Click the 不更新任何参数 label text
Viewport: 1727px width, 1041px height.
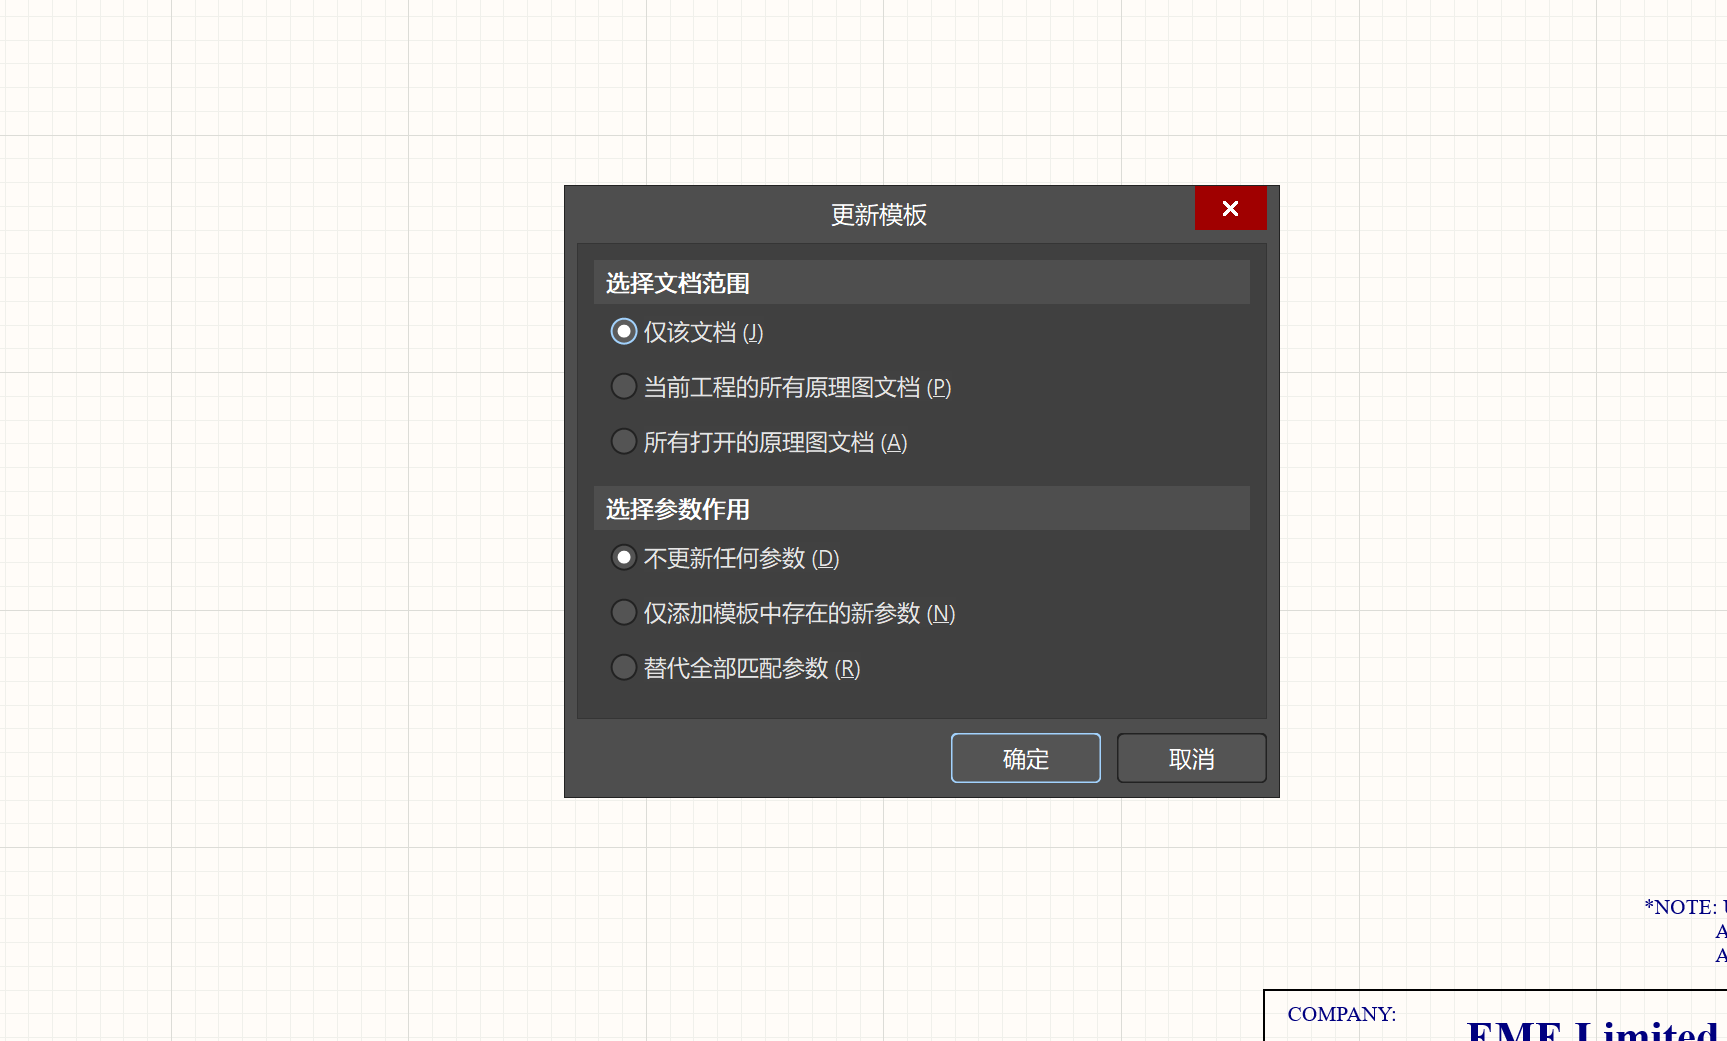pos(725,559)
